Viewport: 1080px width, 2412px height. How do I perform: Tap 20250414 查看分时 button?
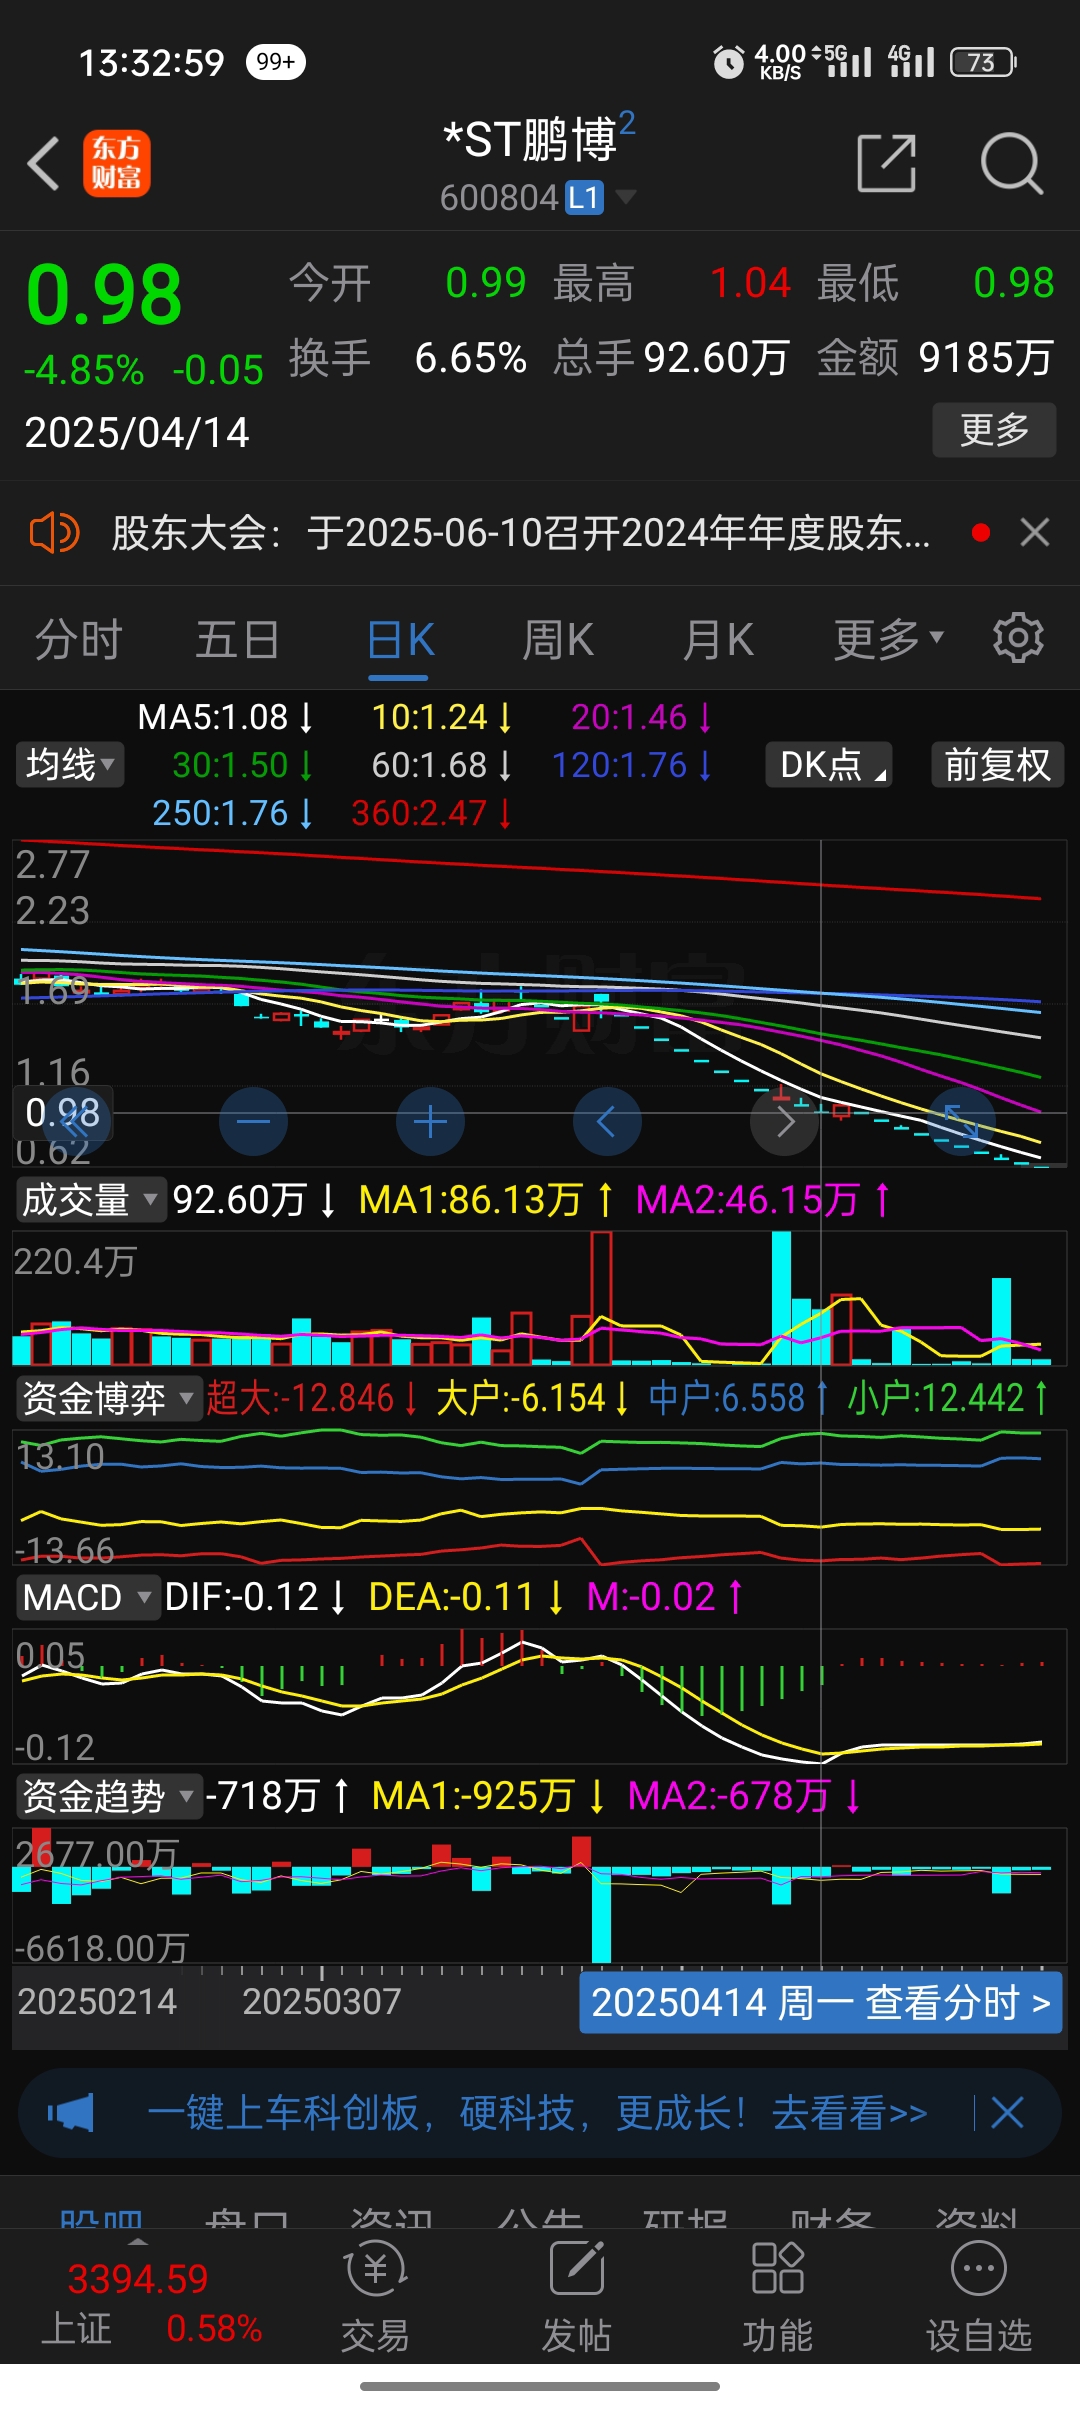pyautogui.click(x=821, y=2003)
